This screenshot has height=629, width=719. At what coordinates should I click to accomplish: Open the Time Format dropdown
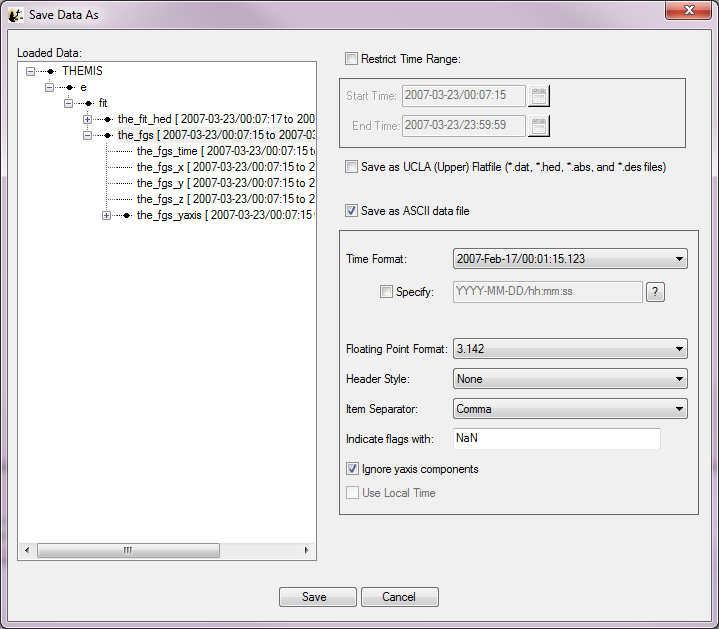(x=570, y=259)
